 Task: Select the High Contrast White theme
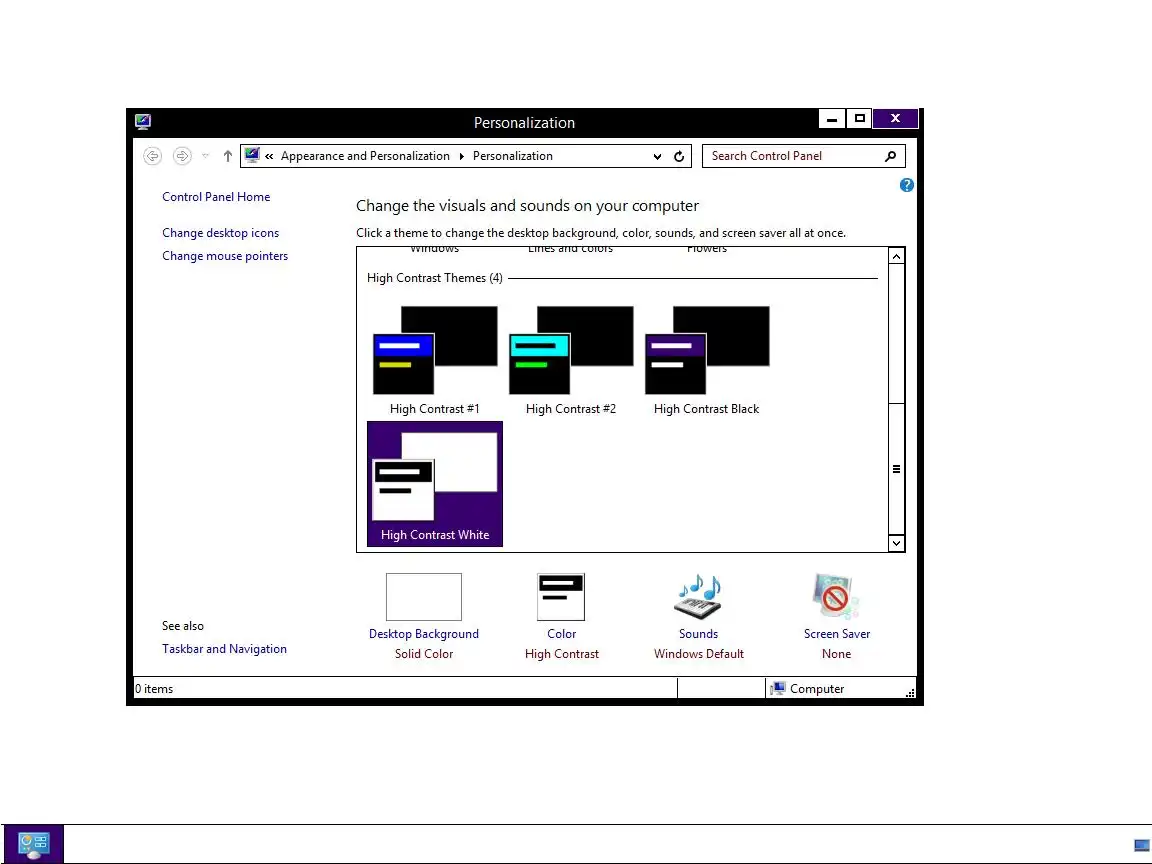(x=435, y=484)
